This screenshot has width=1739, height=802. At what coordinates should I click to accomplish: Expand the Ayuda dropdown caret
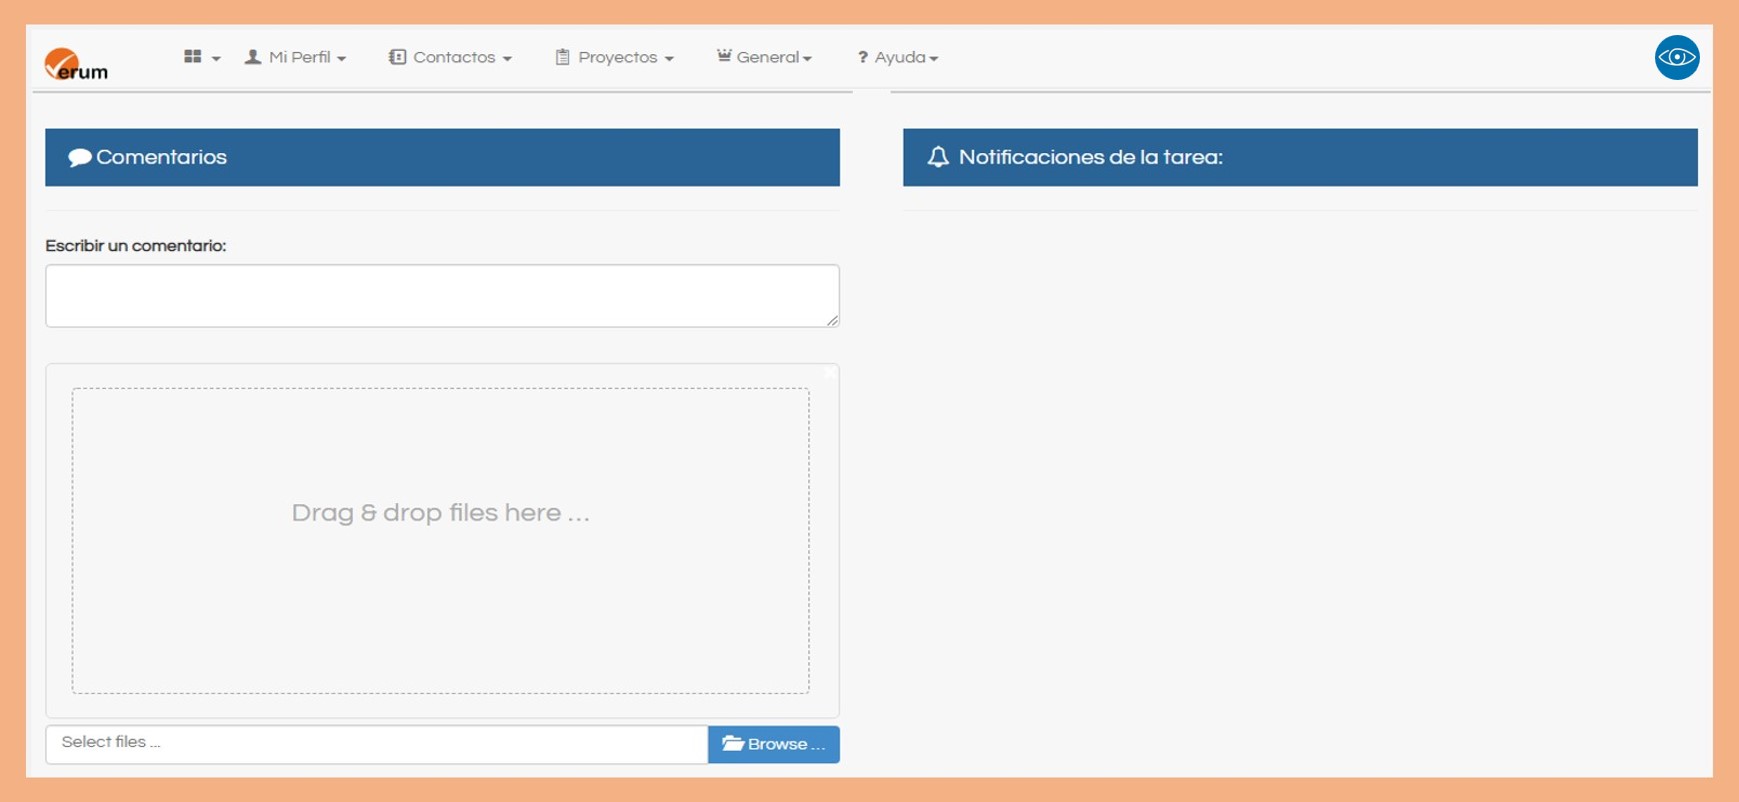click(x=934, y=59)
